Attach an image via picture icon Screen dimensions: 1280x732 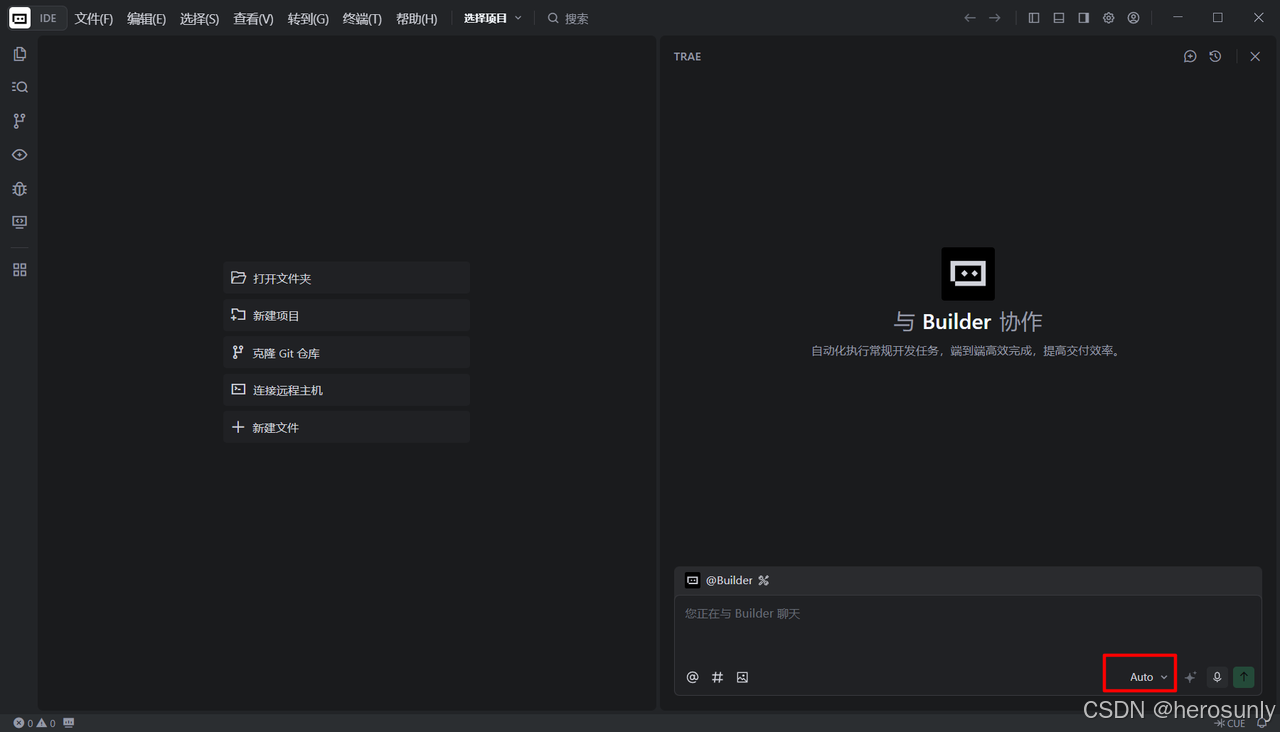(x=742, y=677)
